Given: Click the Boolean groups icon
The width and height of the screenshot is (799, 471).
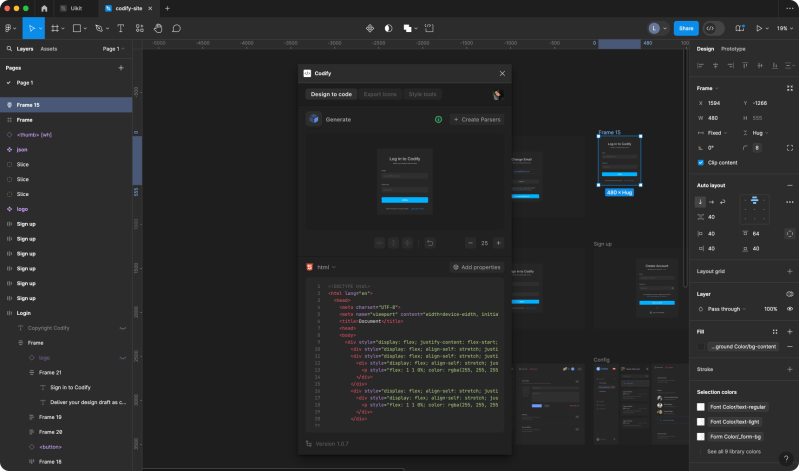Looking at the screenshot, I should point(407,29).
